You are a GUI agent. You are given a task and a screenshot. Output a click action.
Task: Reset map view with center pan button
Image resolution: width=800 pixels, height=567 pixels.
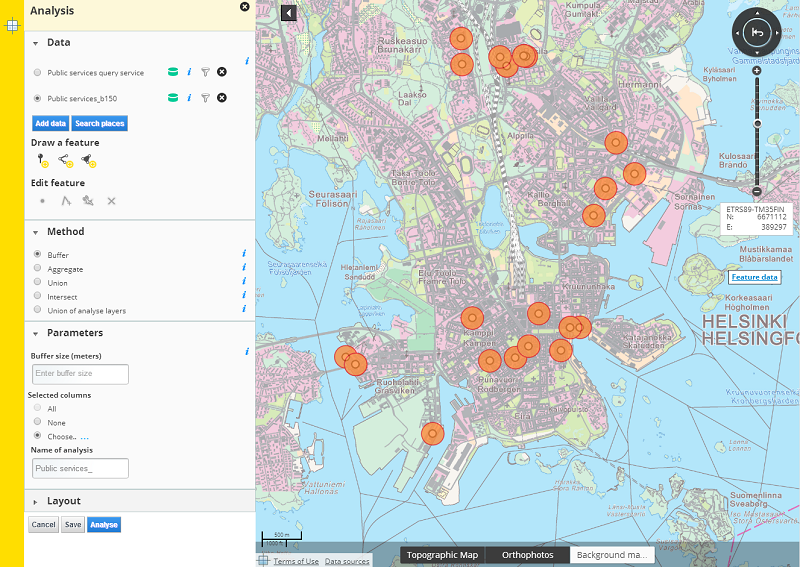758,33
